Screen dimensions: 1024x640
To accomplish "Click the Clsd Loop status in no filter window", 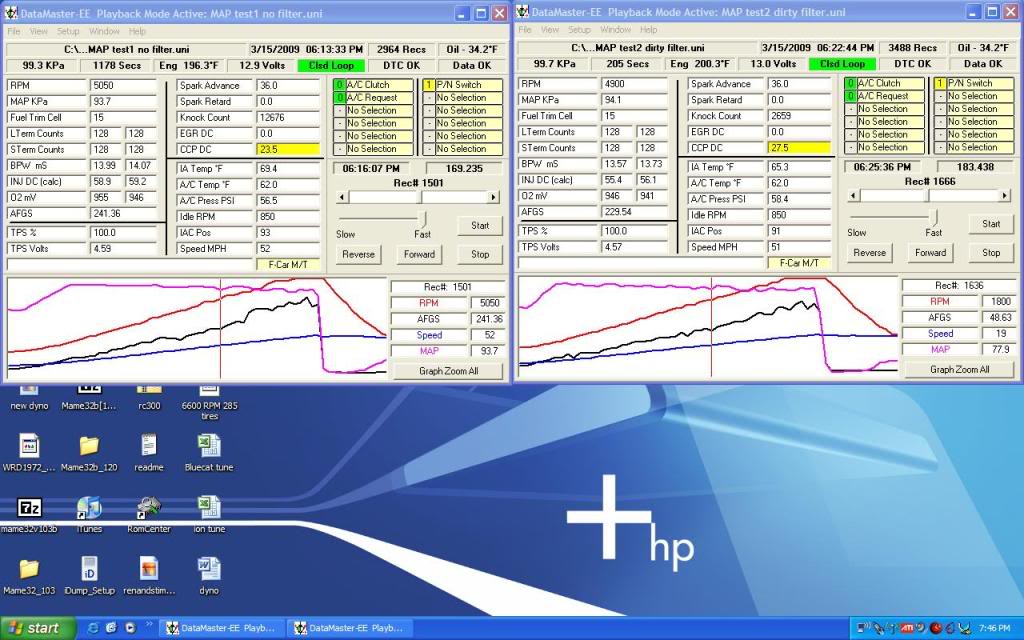I will (331, 65).
